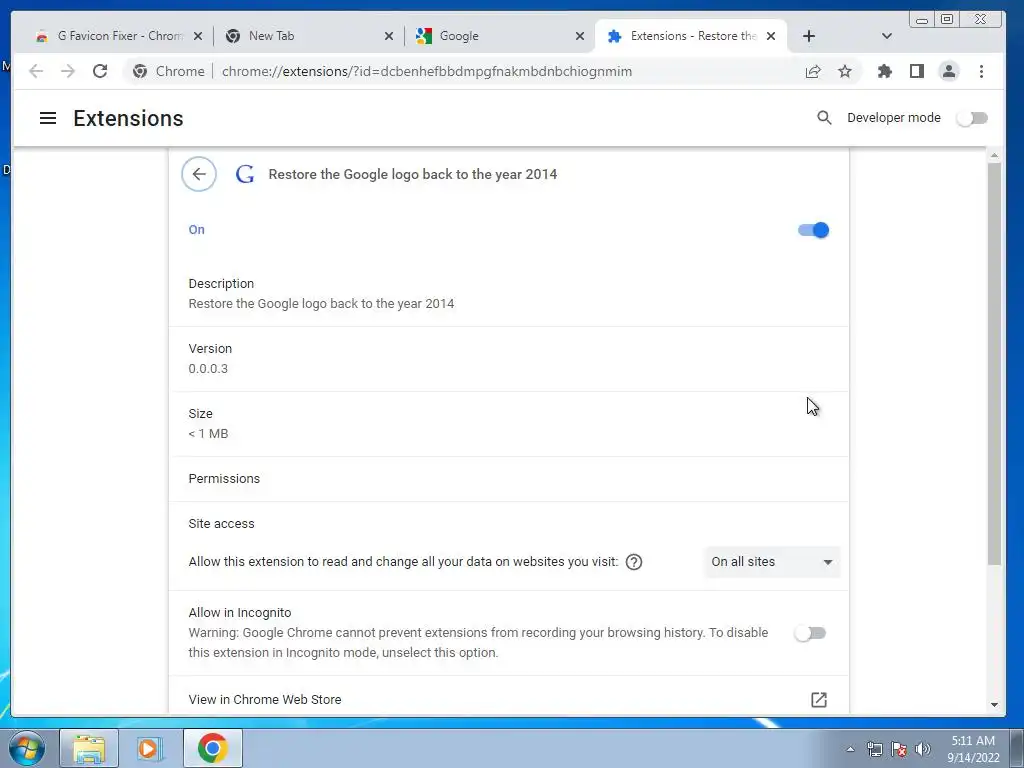1024x768 pixels.
Task: Close the Extensions tab
Action: coord(771,37)
